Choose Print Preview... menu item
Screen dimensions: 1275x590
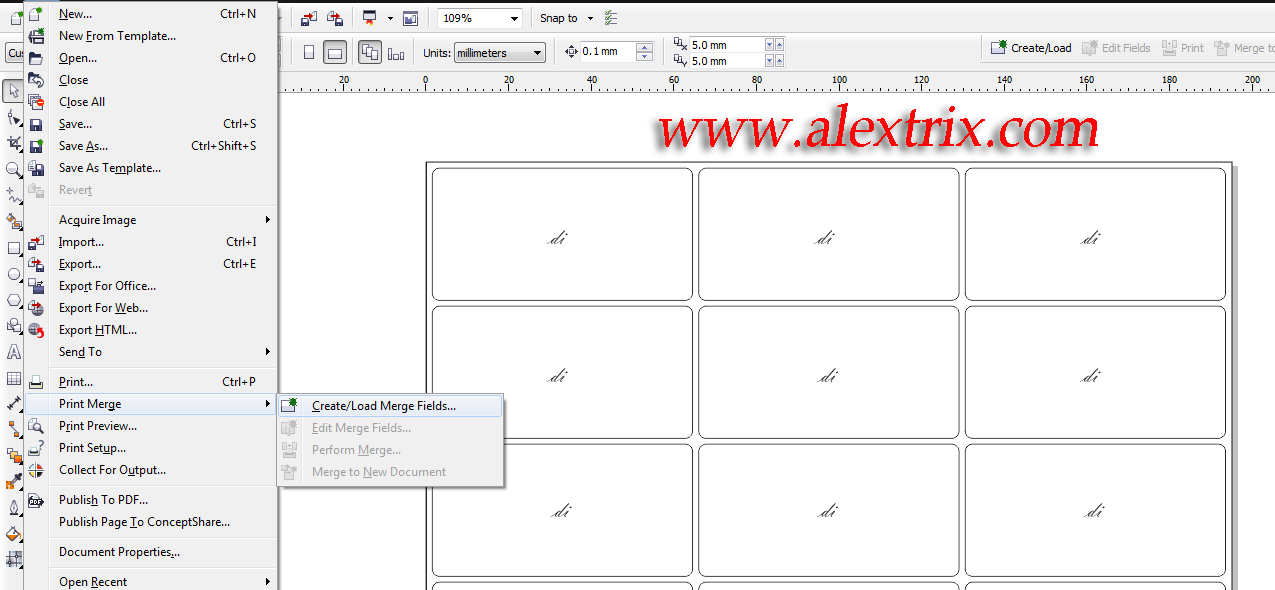tap(151, 426)
